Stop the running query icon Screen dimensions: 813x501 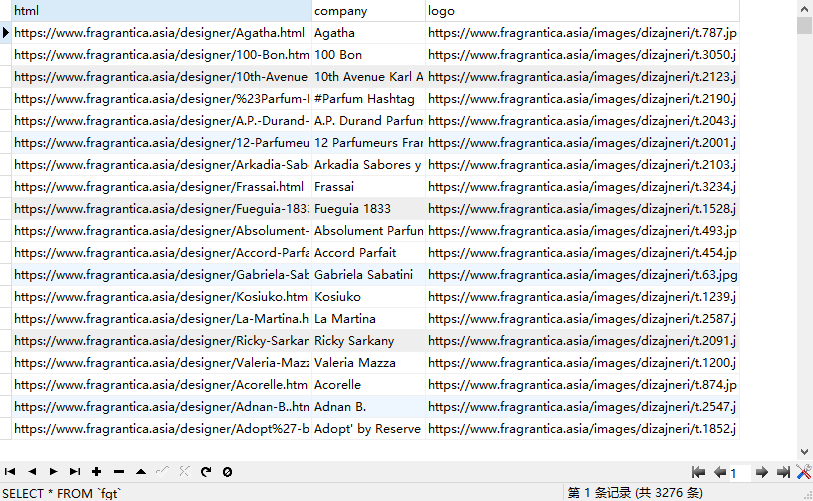coord(227,471)
